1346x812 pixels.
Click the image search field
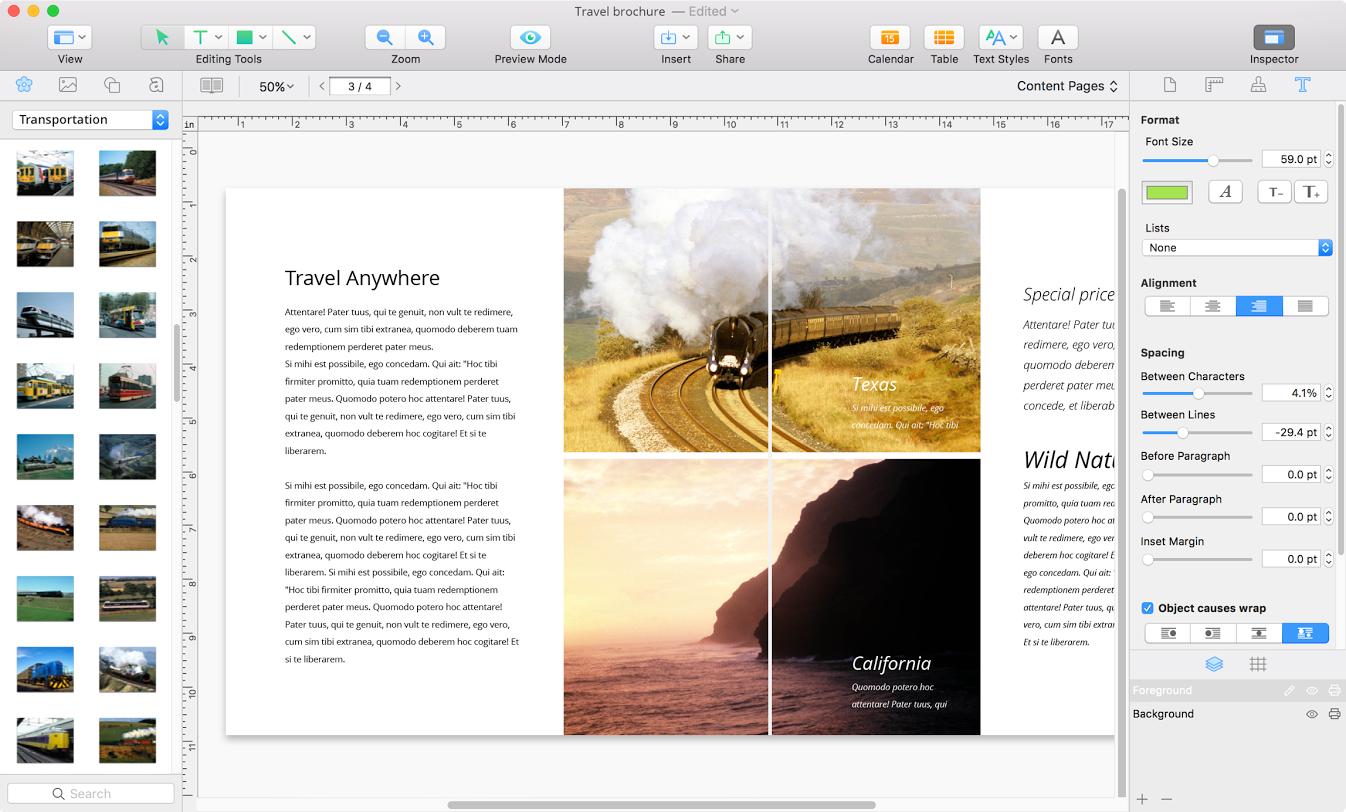tap(90, 793)
